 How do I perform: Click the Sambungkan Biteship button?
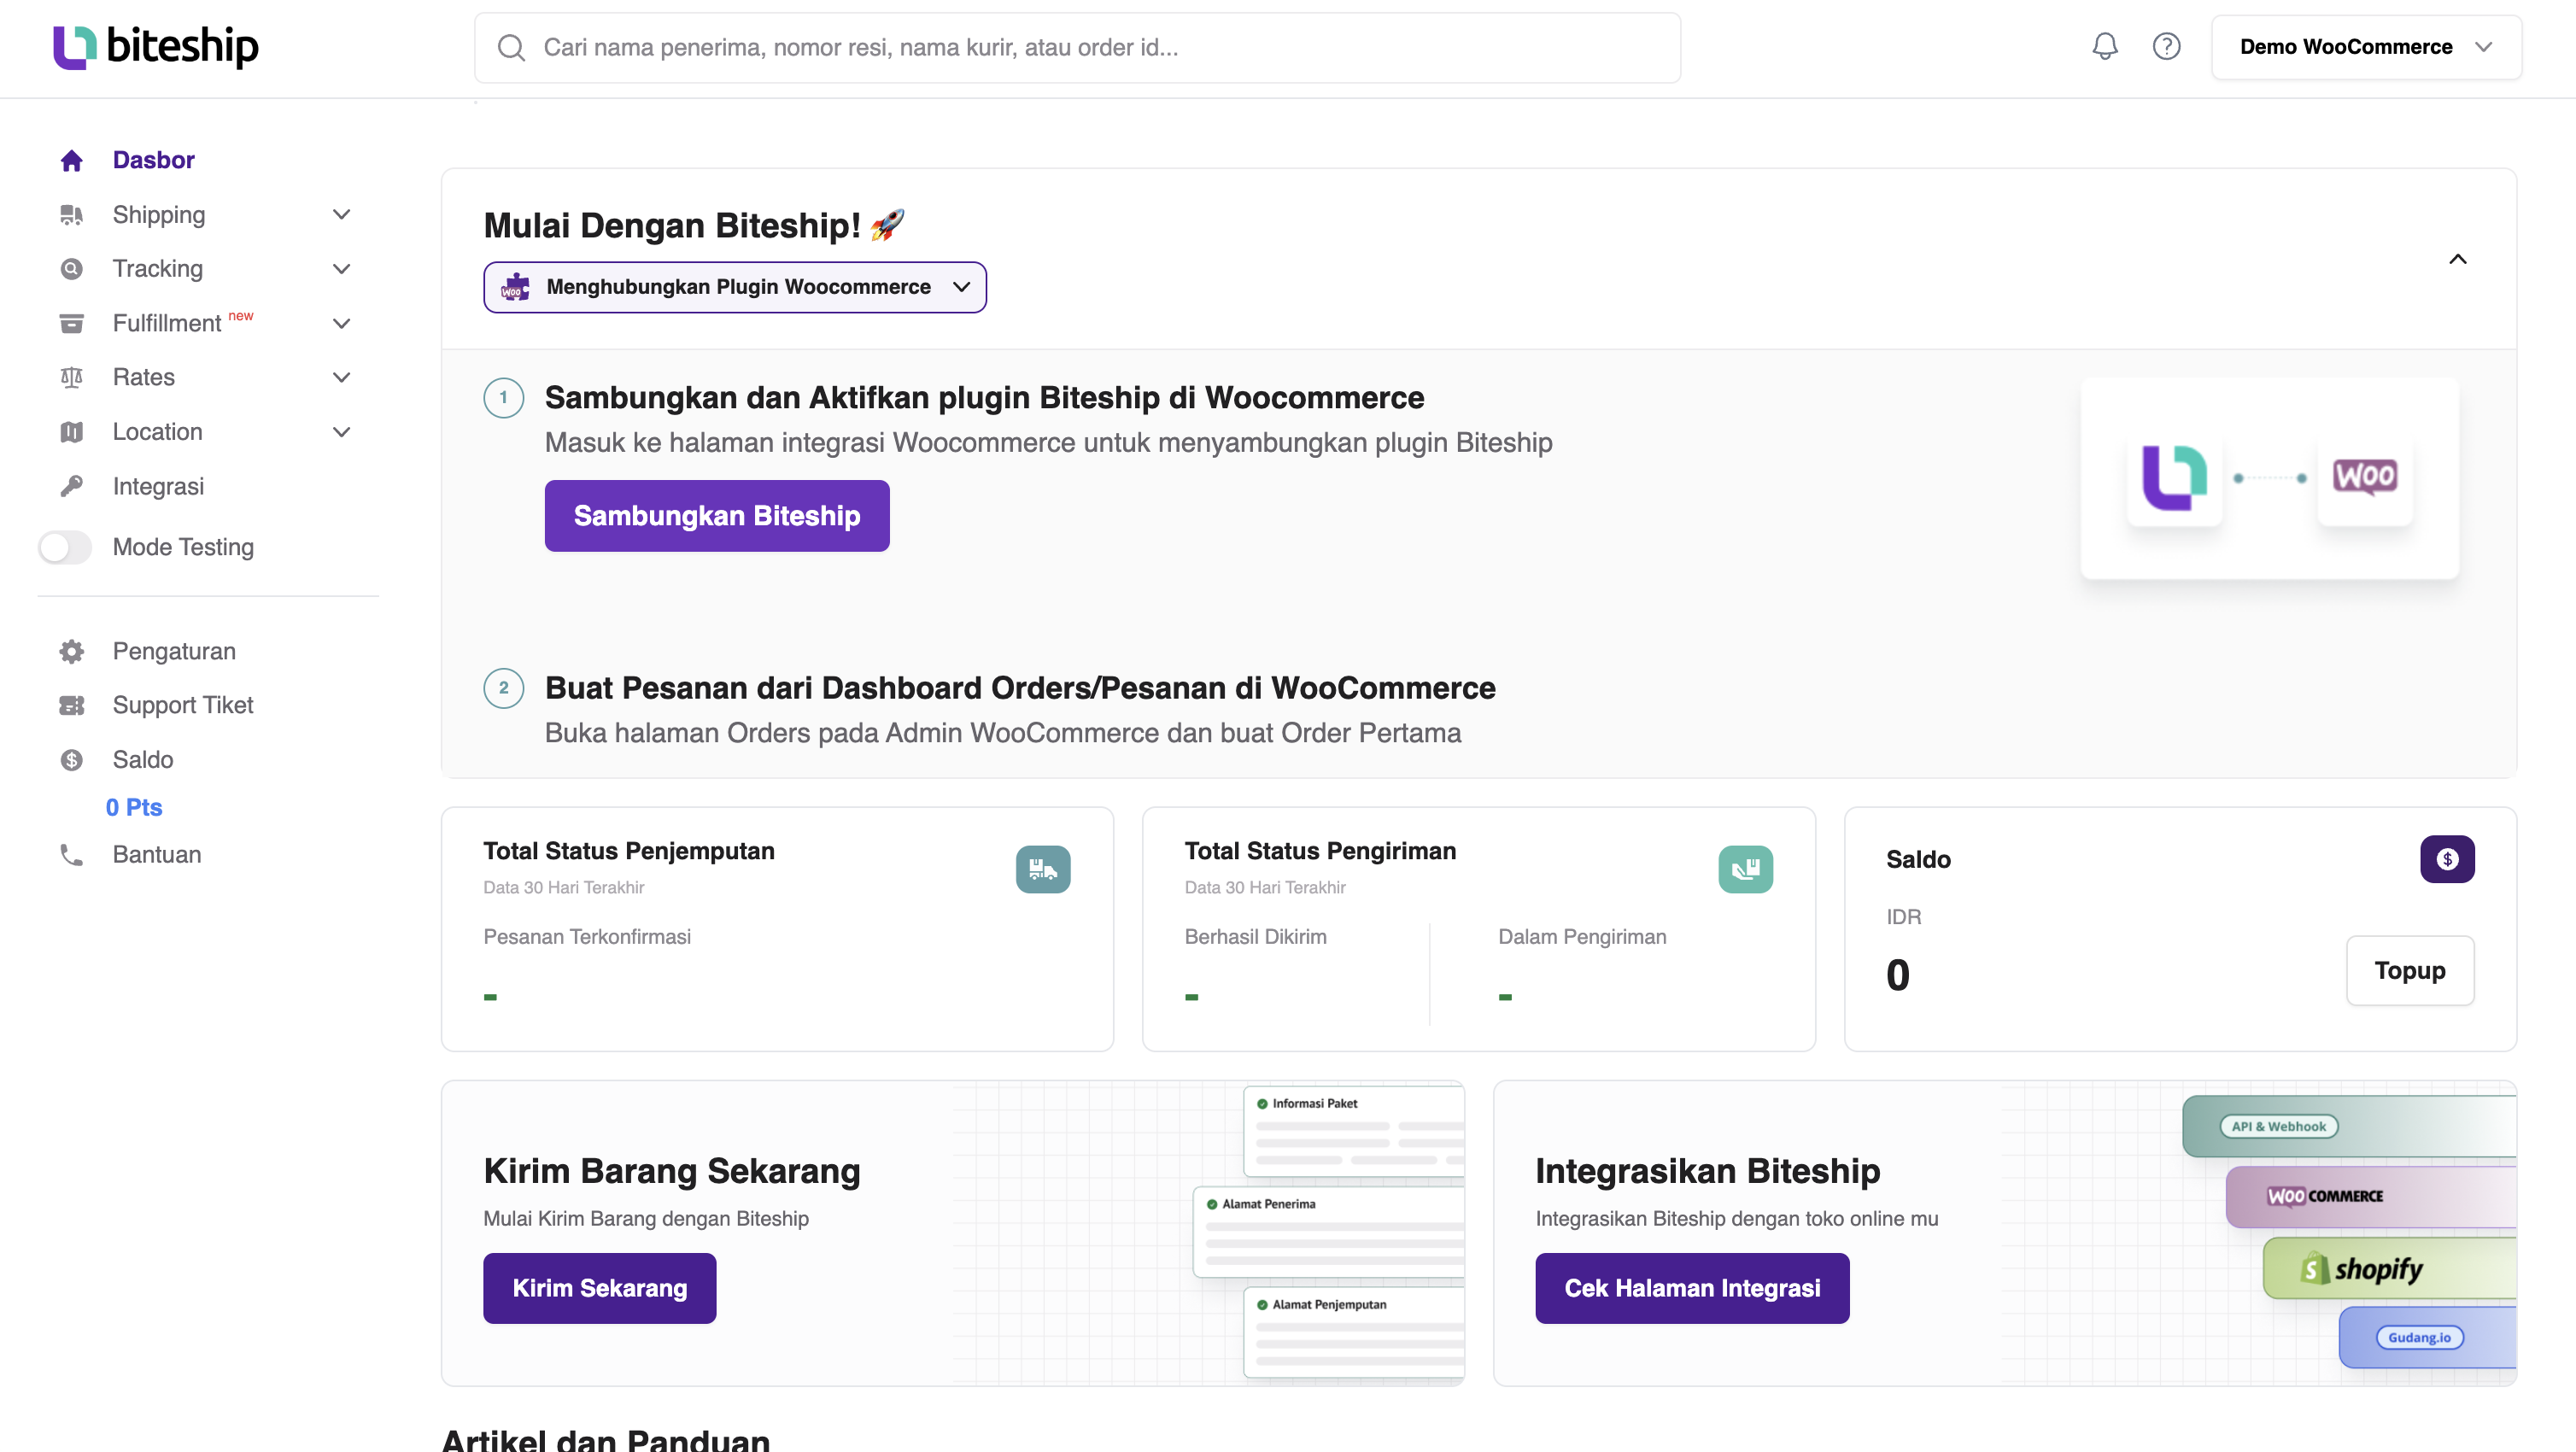tap(716, 516)
